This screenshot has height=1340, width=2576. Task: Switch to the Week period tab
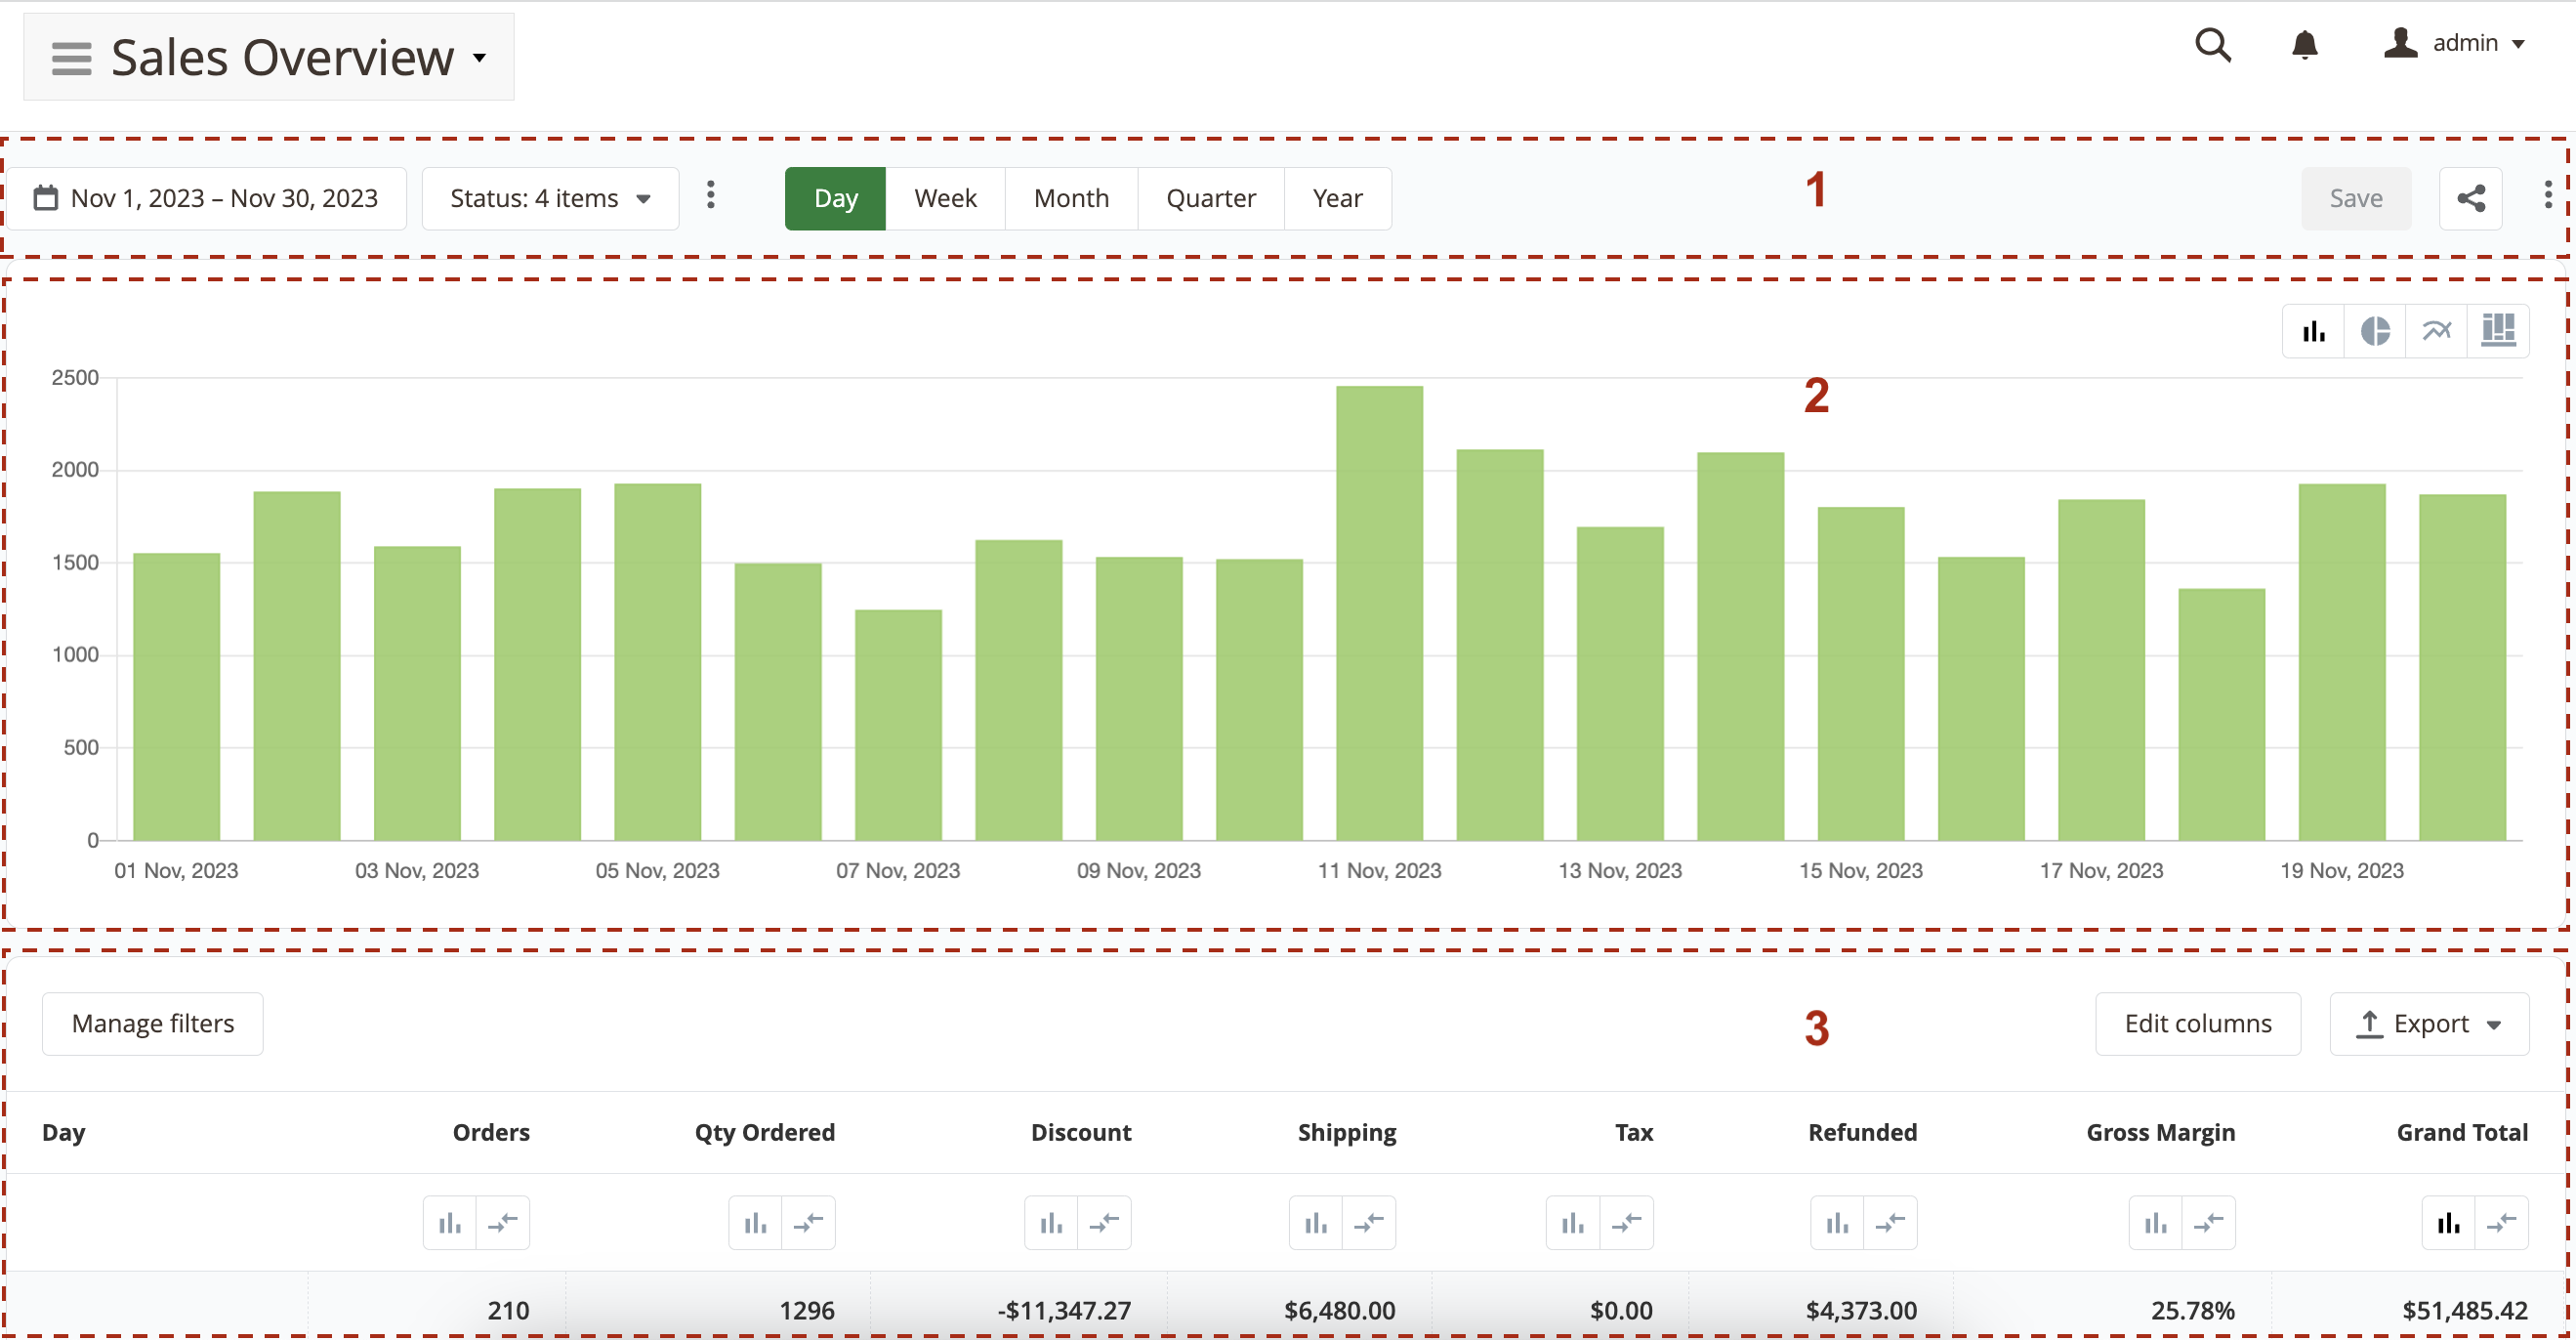pyautogui.click(x=944, y=198)
